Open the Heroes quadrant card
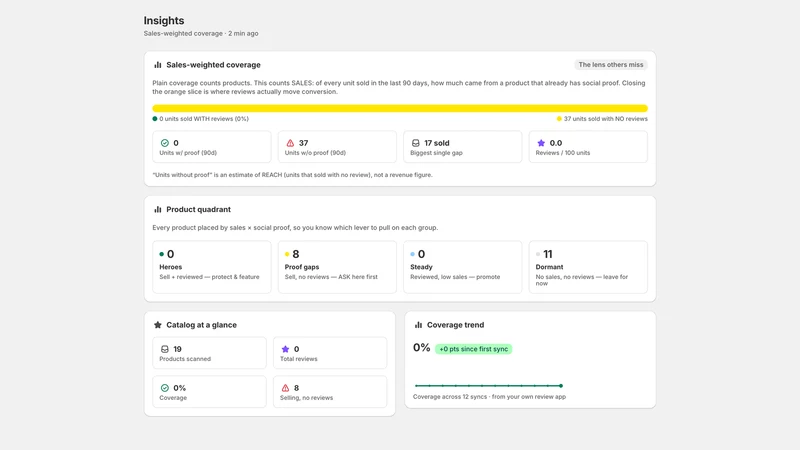800x450 pixels. 212,267
